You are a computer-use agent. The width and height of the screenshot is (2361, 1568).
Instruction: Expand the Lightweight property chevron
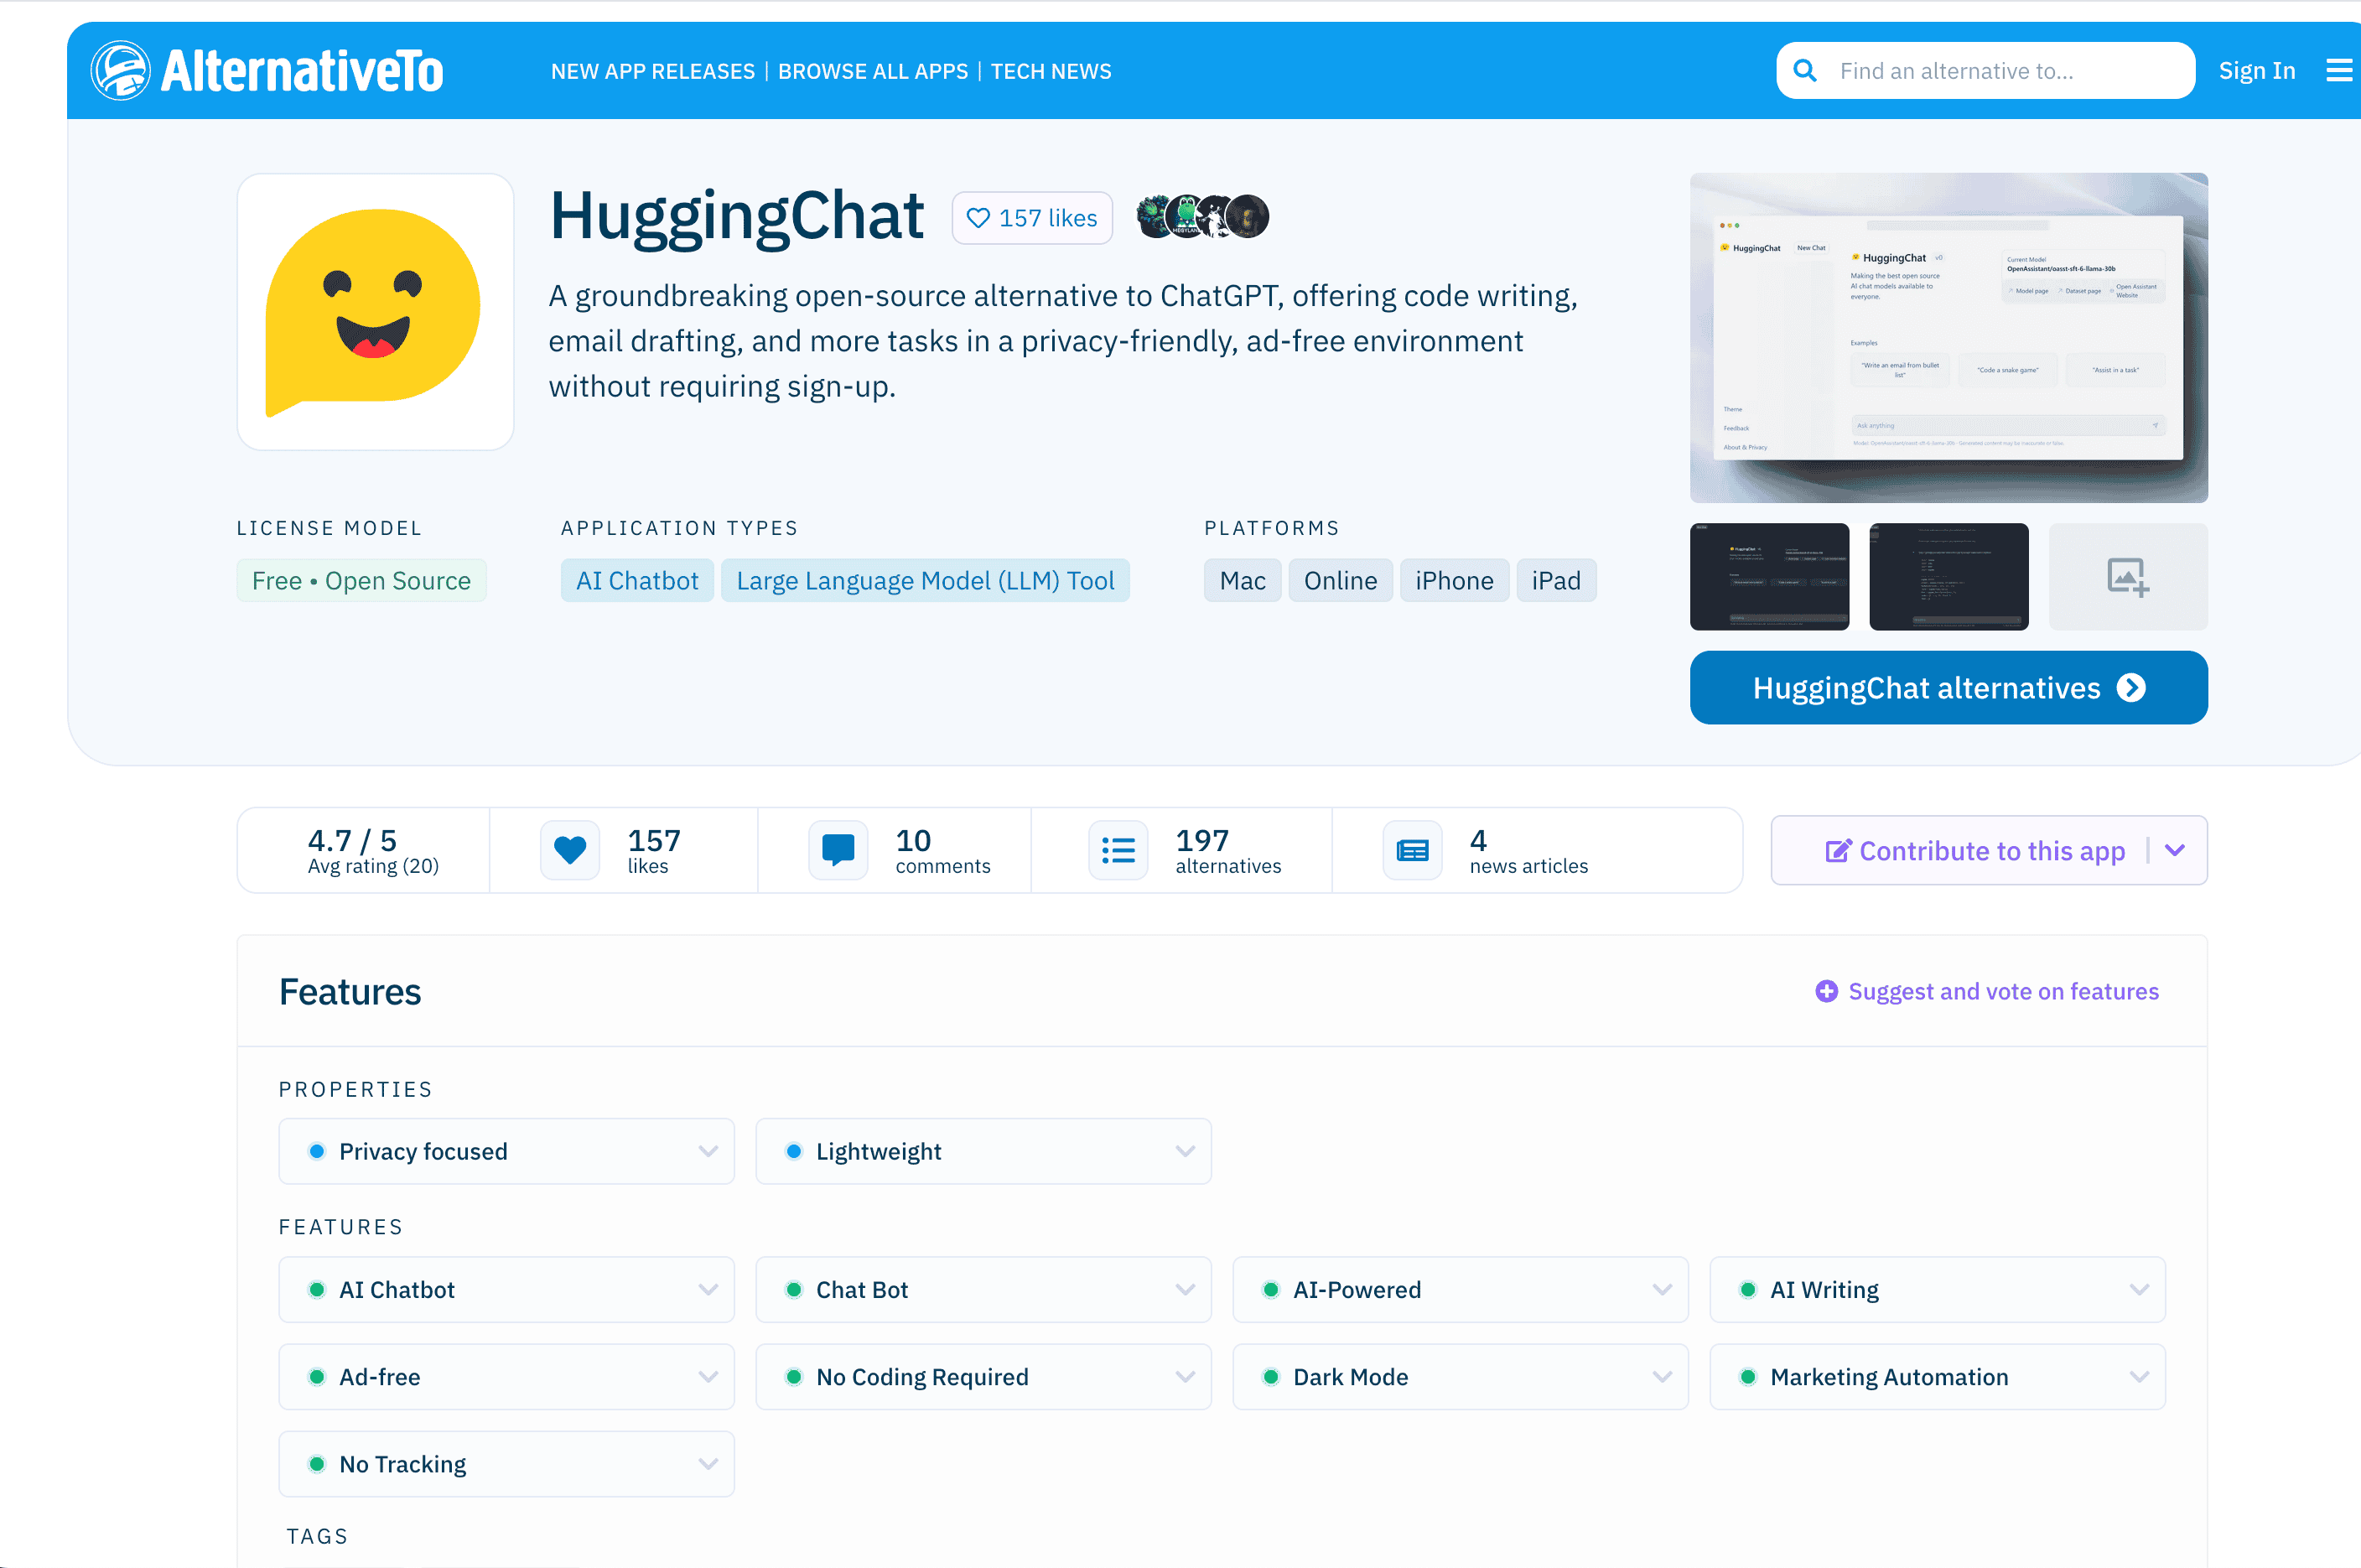1185,1151
